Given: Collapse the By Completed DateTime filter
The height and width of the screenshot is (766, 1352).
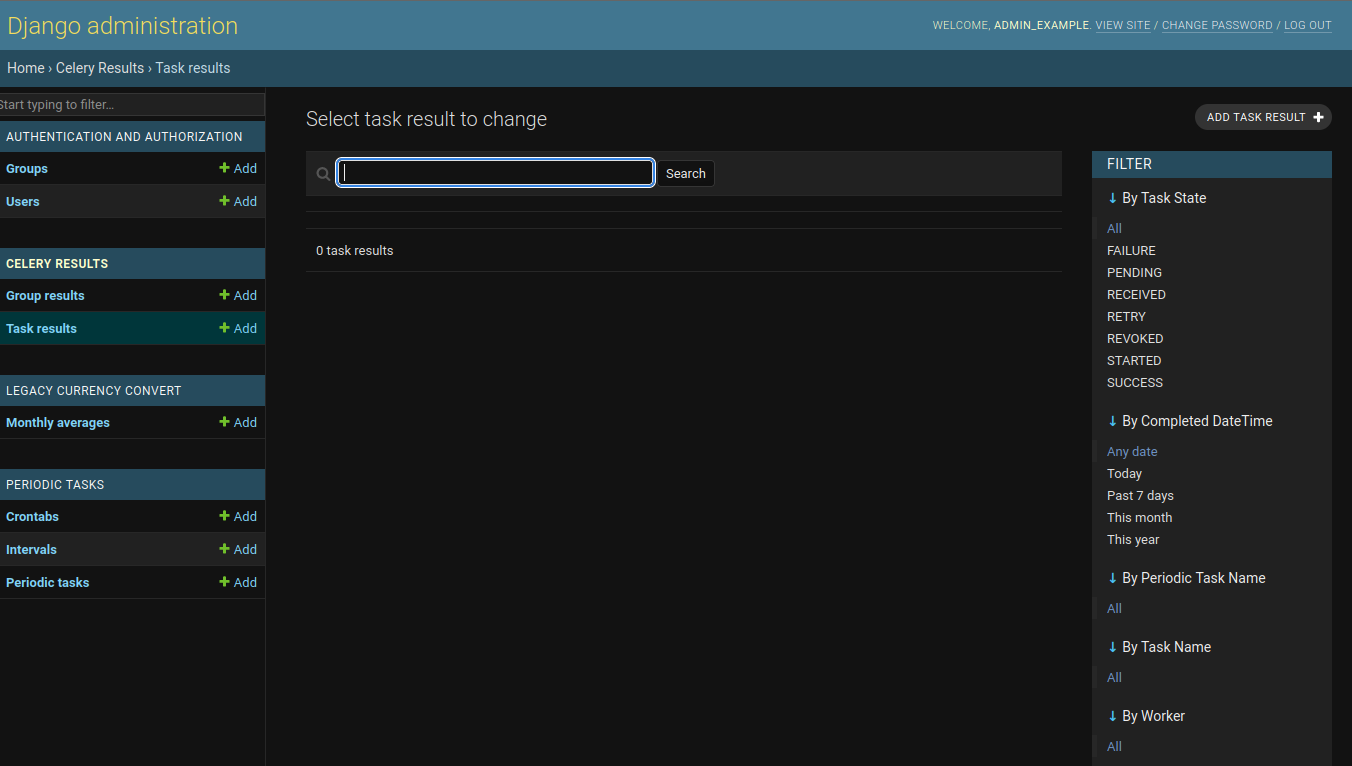Looking at the screenshot, I should pyautogui.click(x=1113, y=421).
